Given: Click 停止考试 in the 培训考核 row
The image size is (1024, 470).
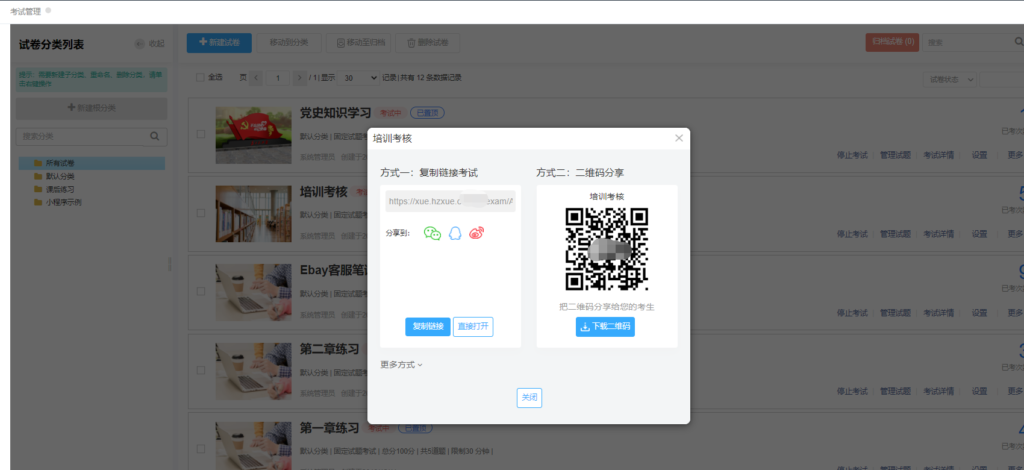Looking at the screenshot, I should click(x=852, y=234).
